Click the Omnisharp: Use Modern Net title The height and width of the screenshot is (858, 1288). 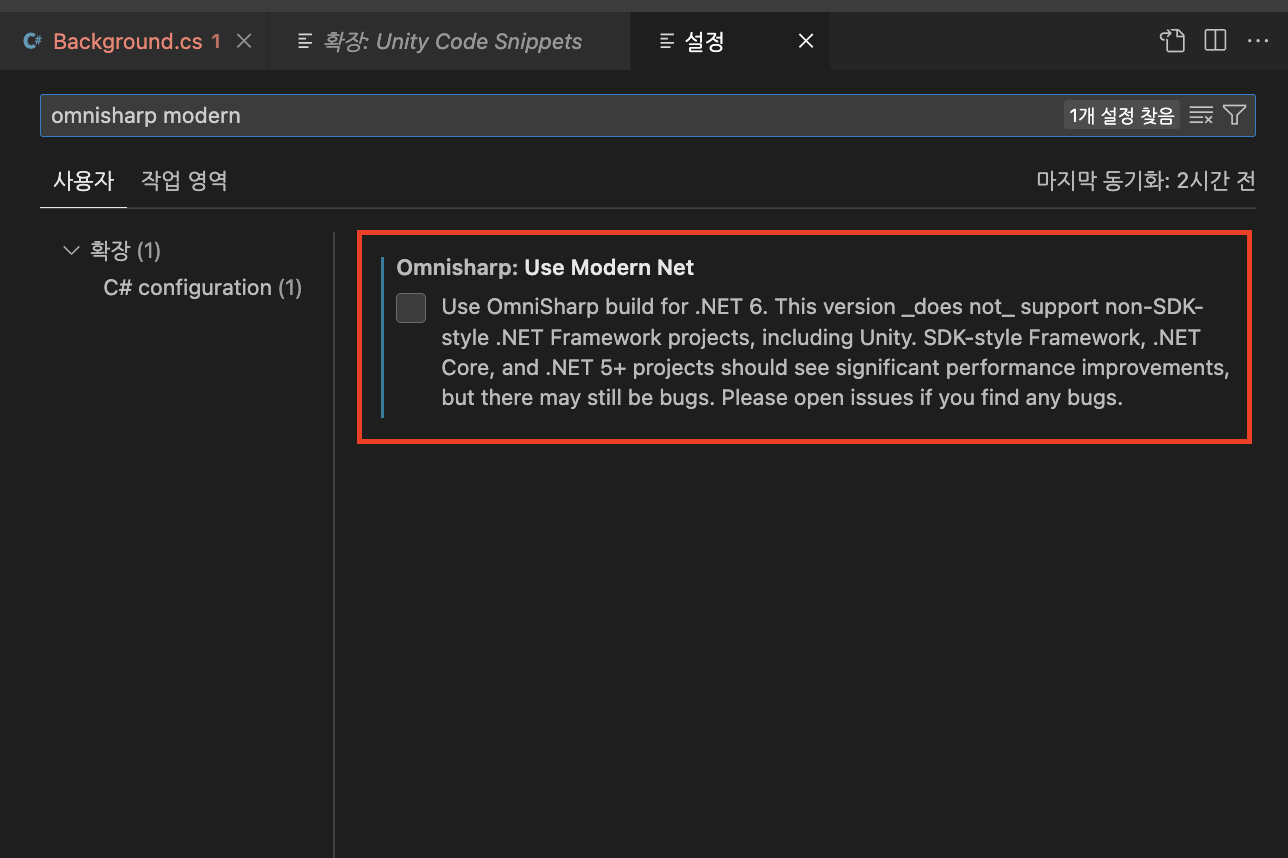coord(545,268)
